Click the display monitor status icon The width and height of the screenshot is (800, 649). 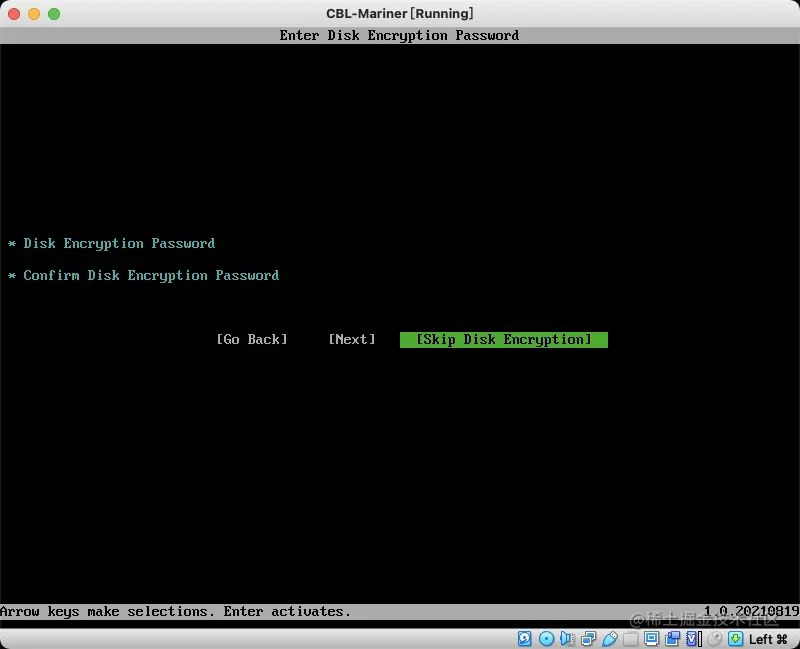(652, 639)
